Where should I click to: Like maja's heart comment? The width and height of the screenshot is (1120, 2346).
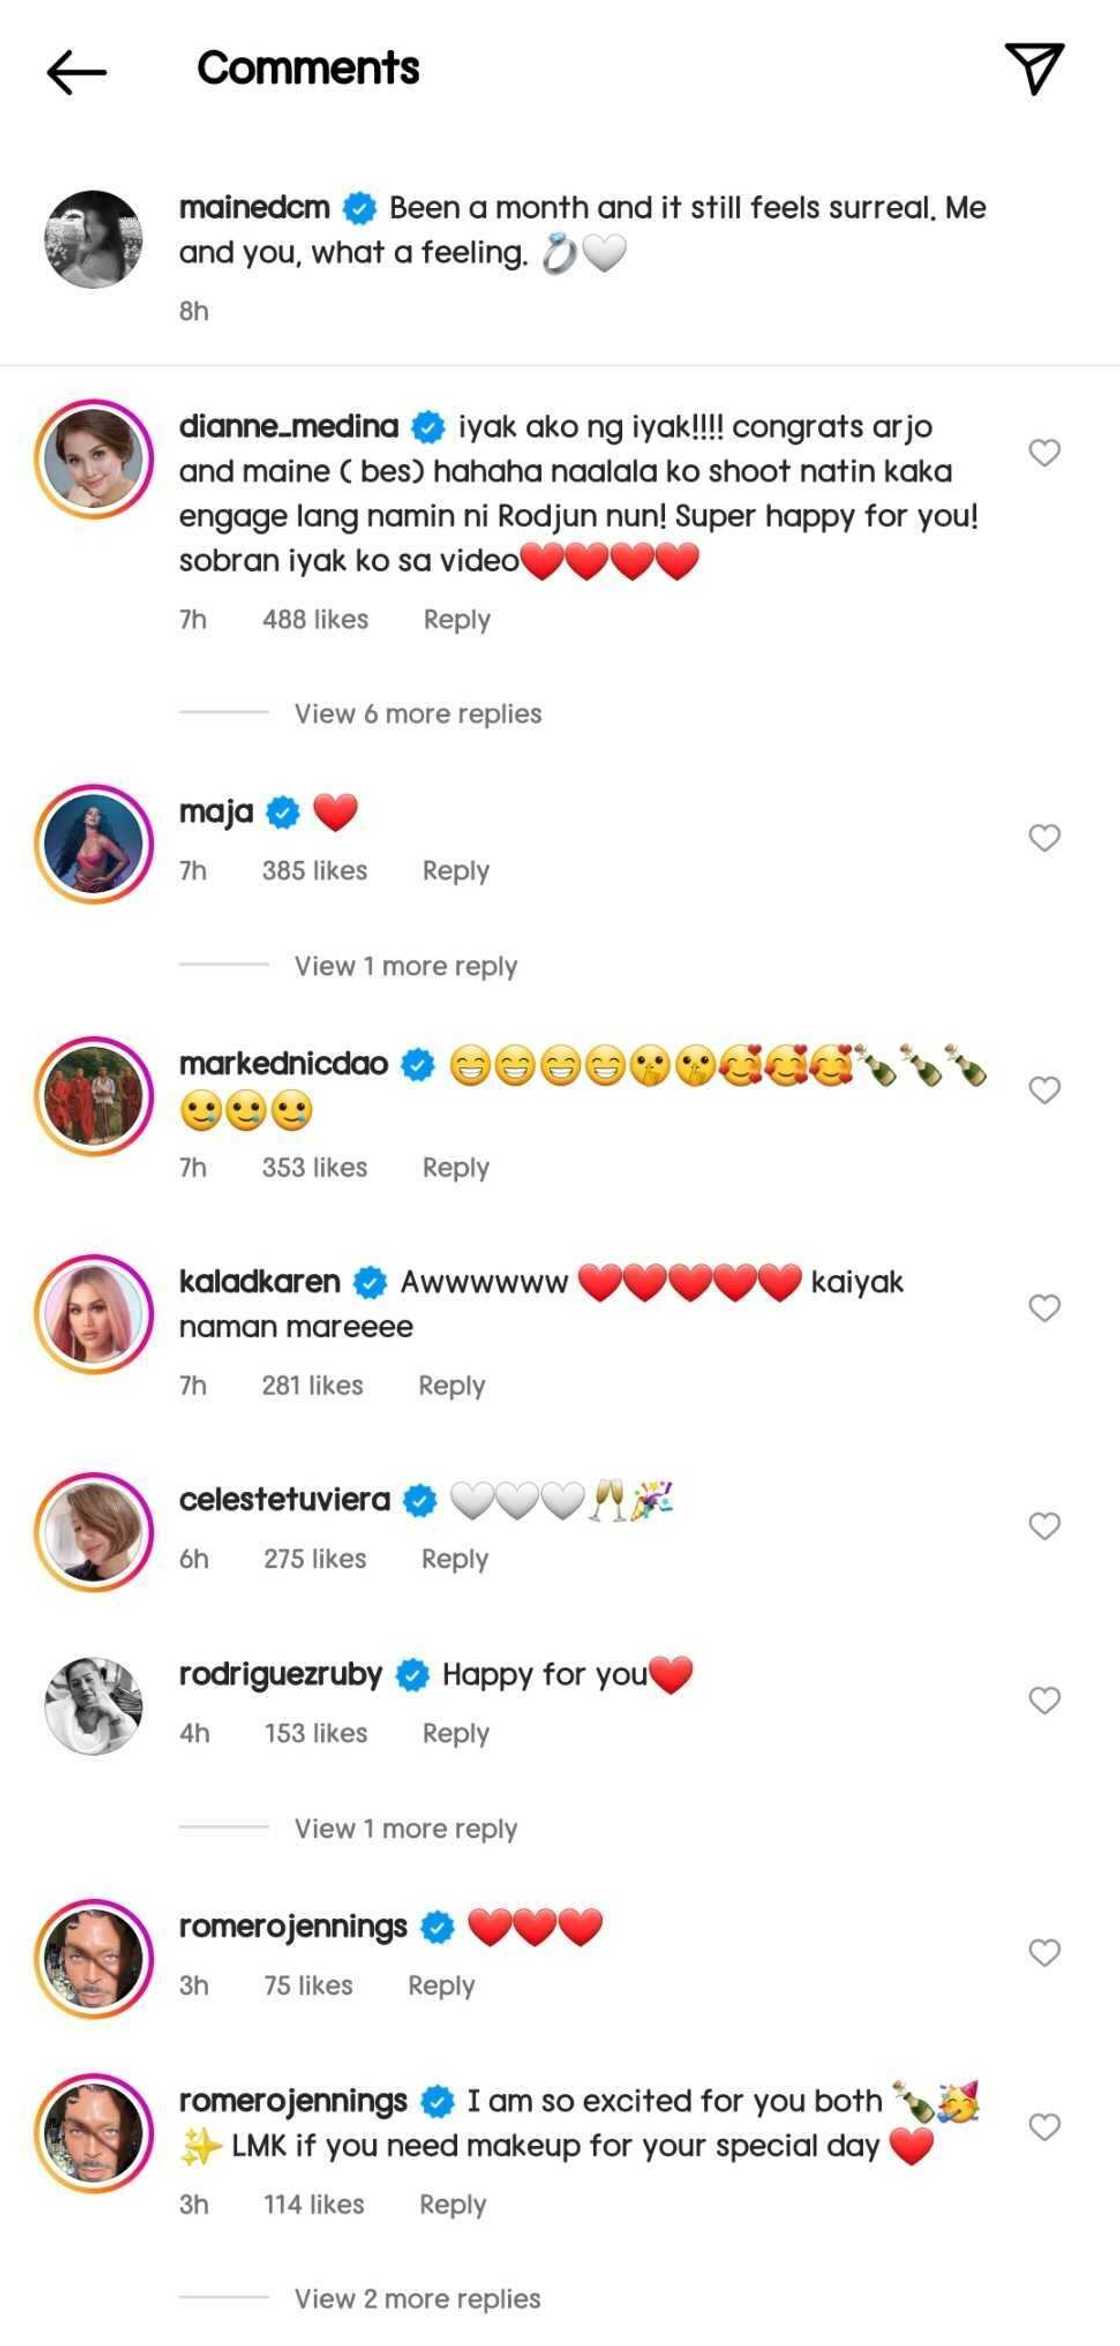click(x=1044, y=838)
